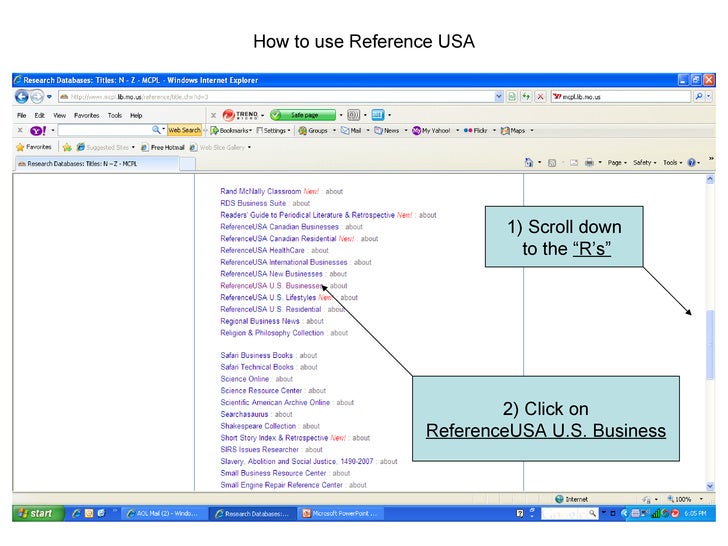Open Yahoo toolbar Settings
The height and width of the screenshot is (546, 728).
point(273,131)
